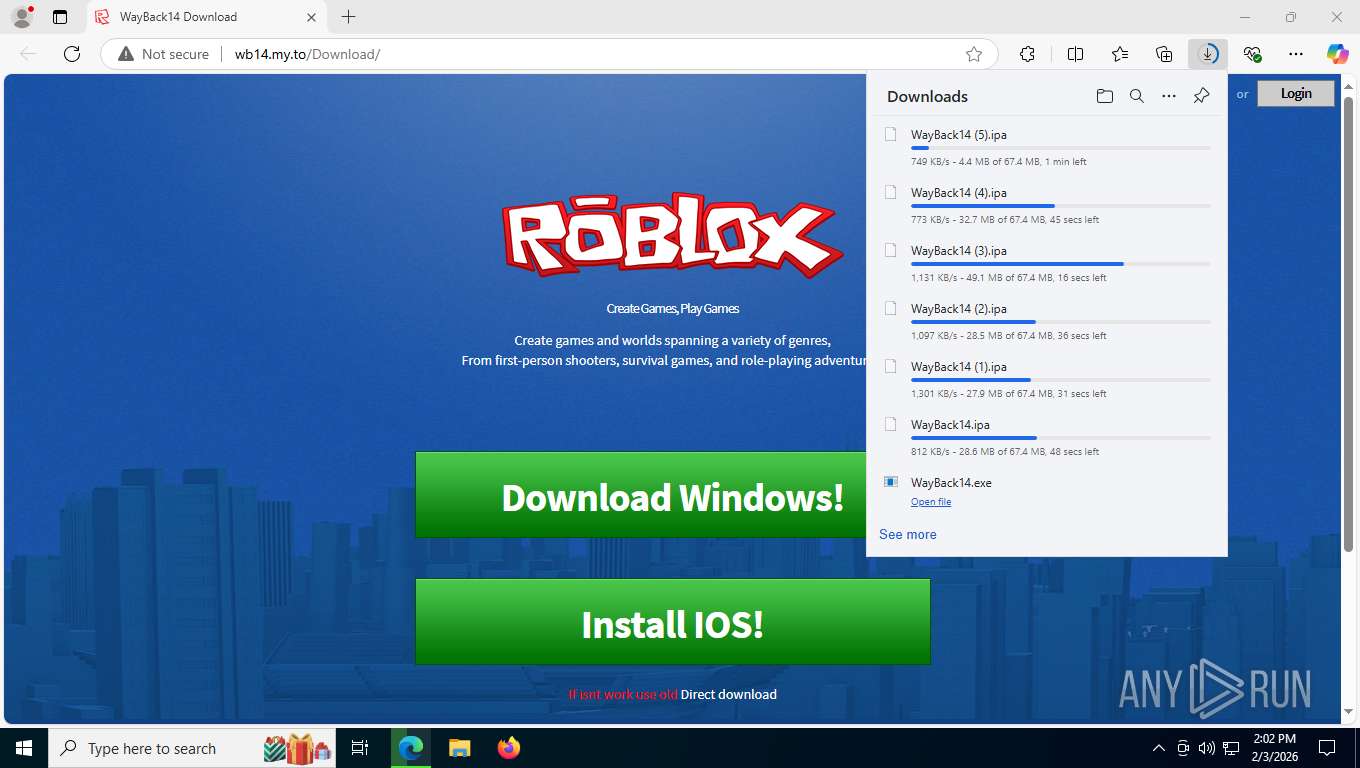Click WayBack14.exe file icon

coord(890,482)
